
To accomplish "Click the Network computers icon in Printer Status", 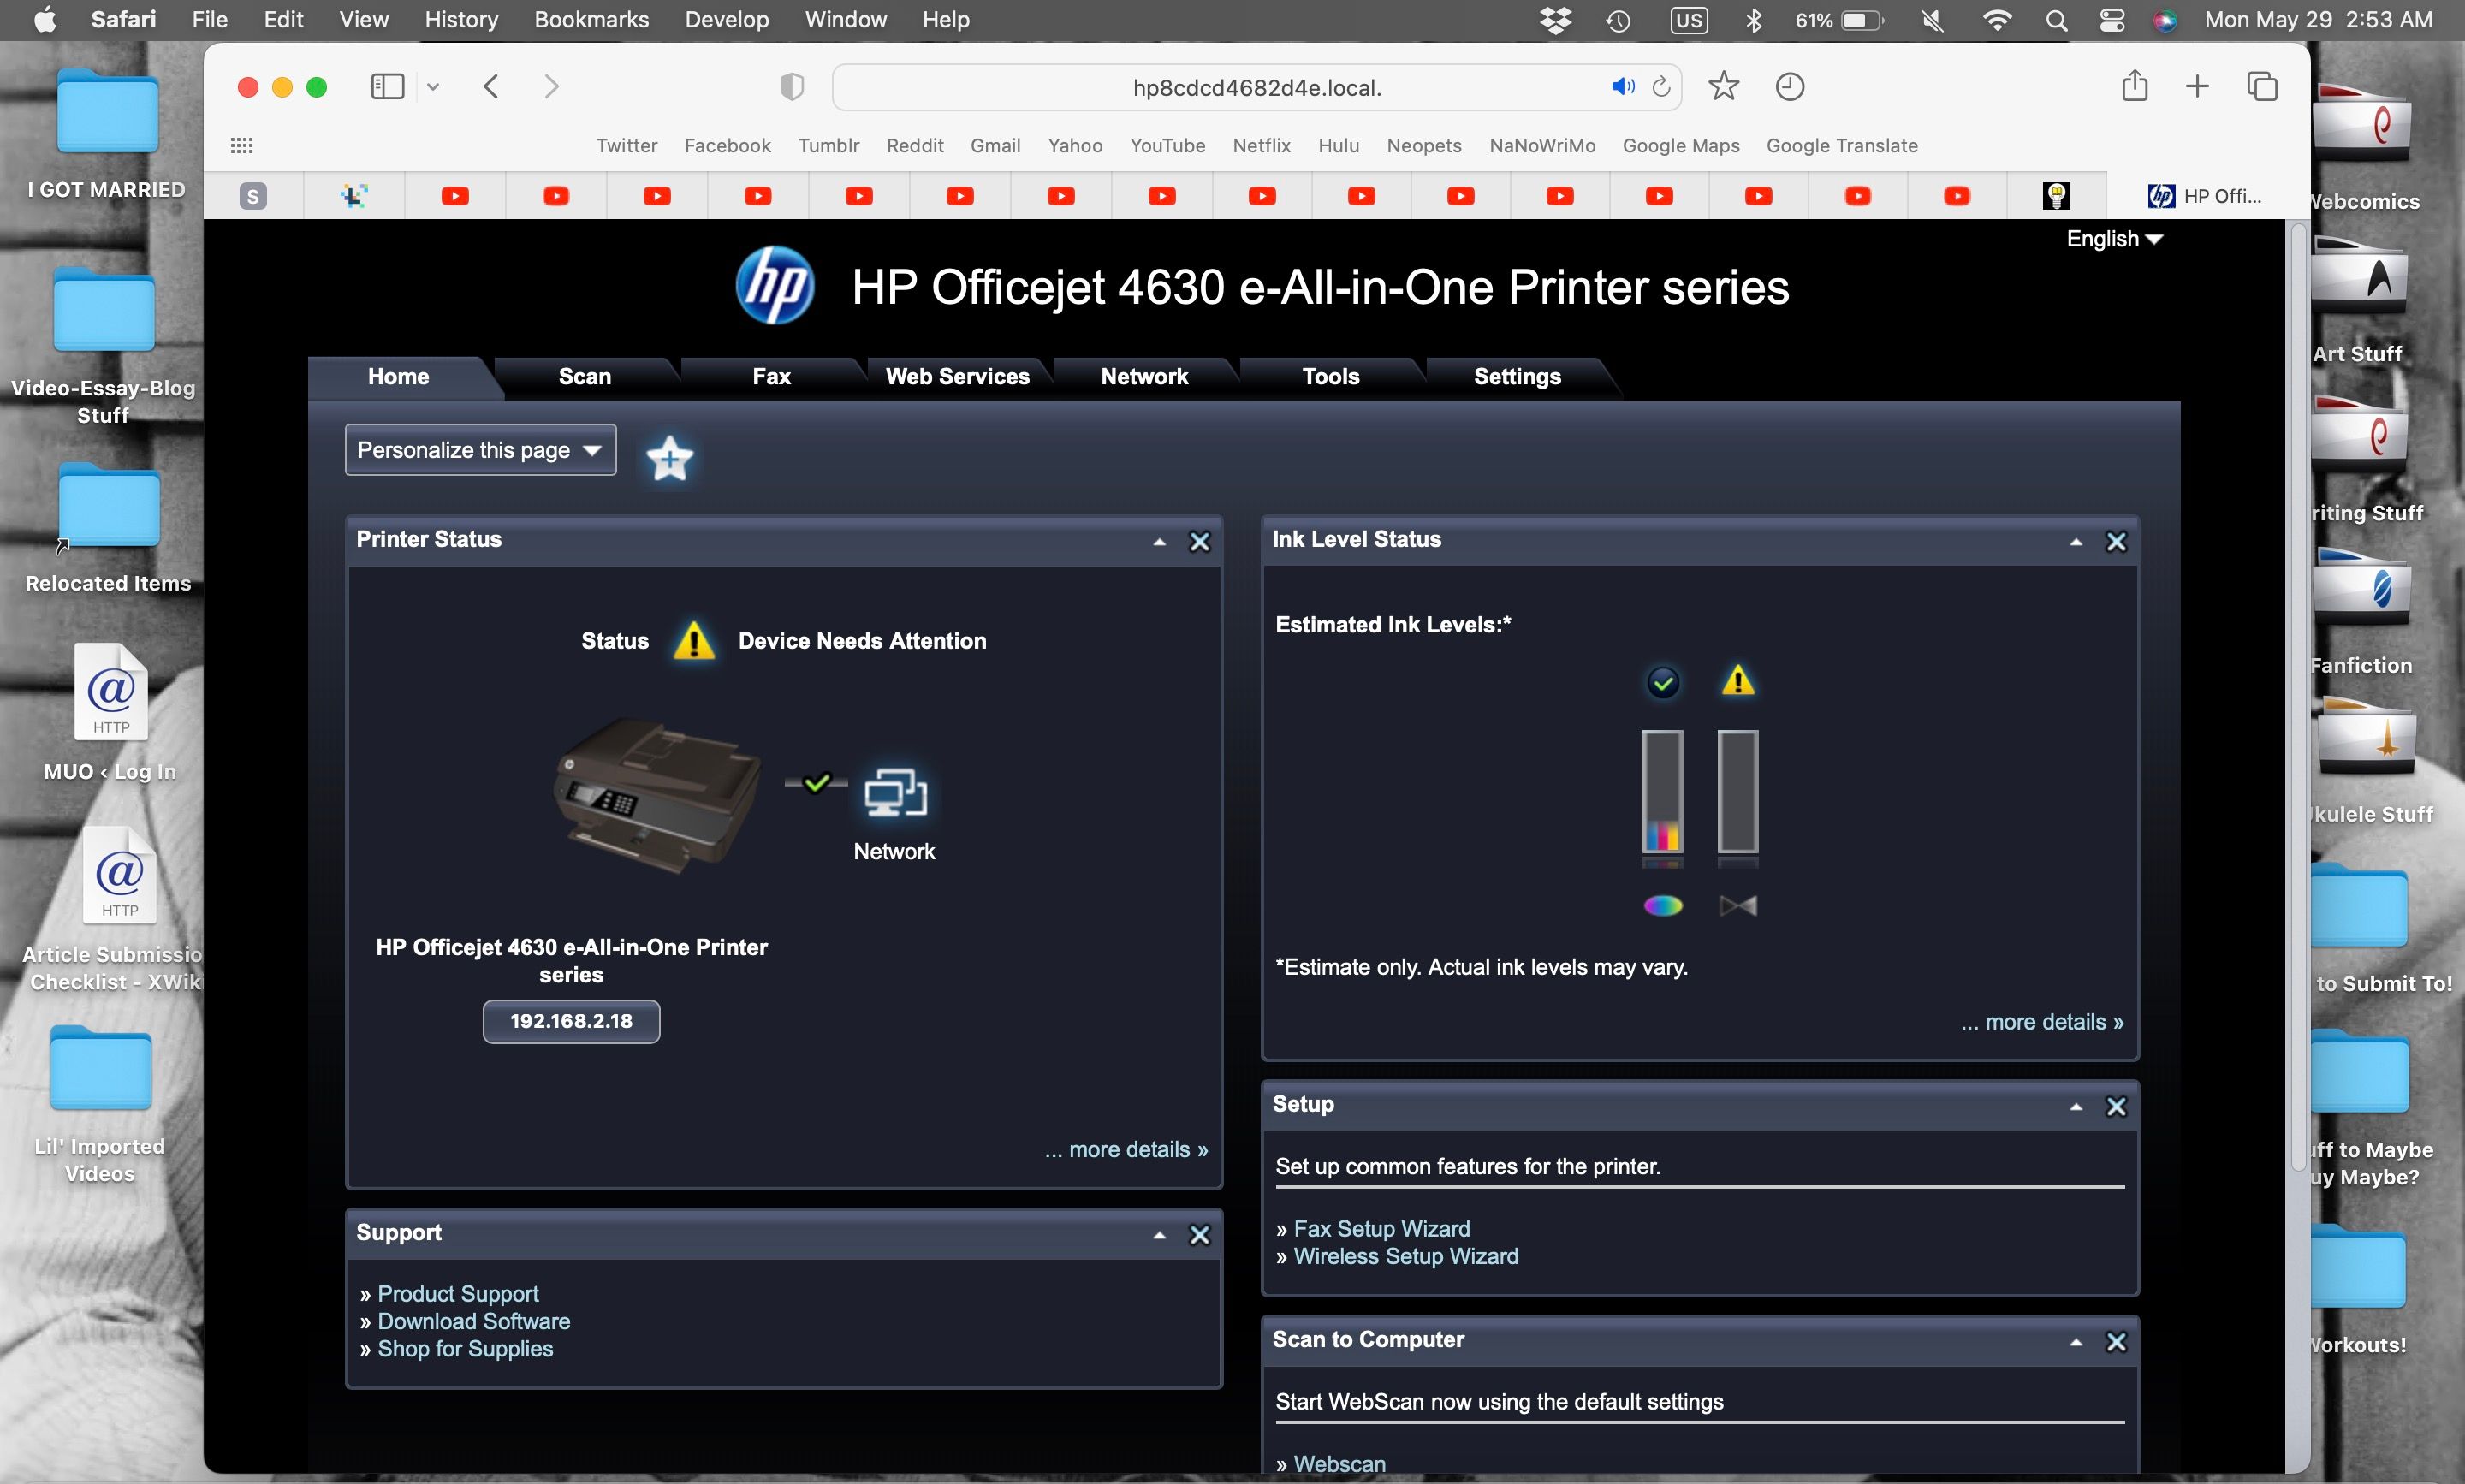I will pos(895,793).
